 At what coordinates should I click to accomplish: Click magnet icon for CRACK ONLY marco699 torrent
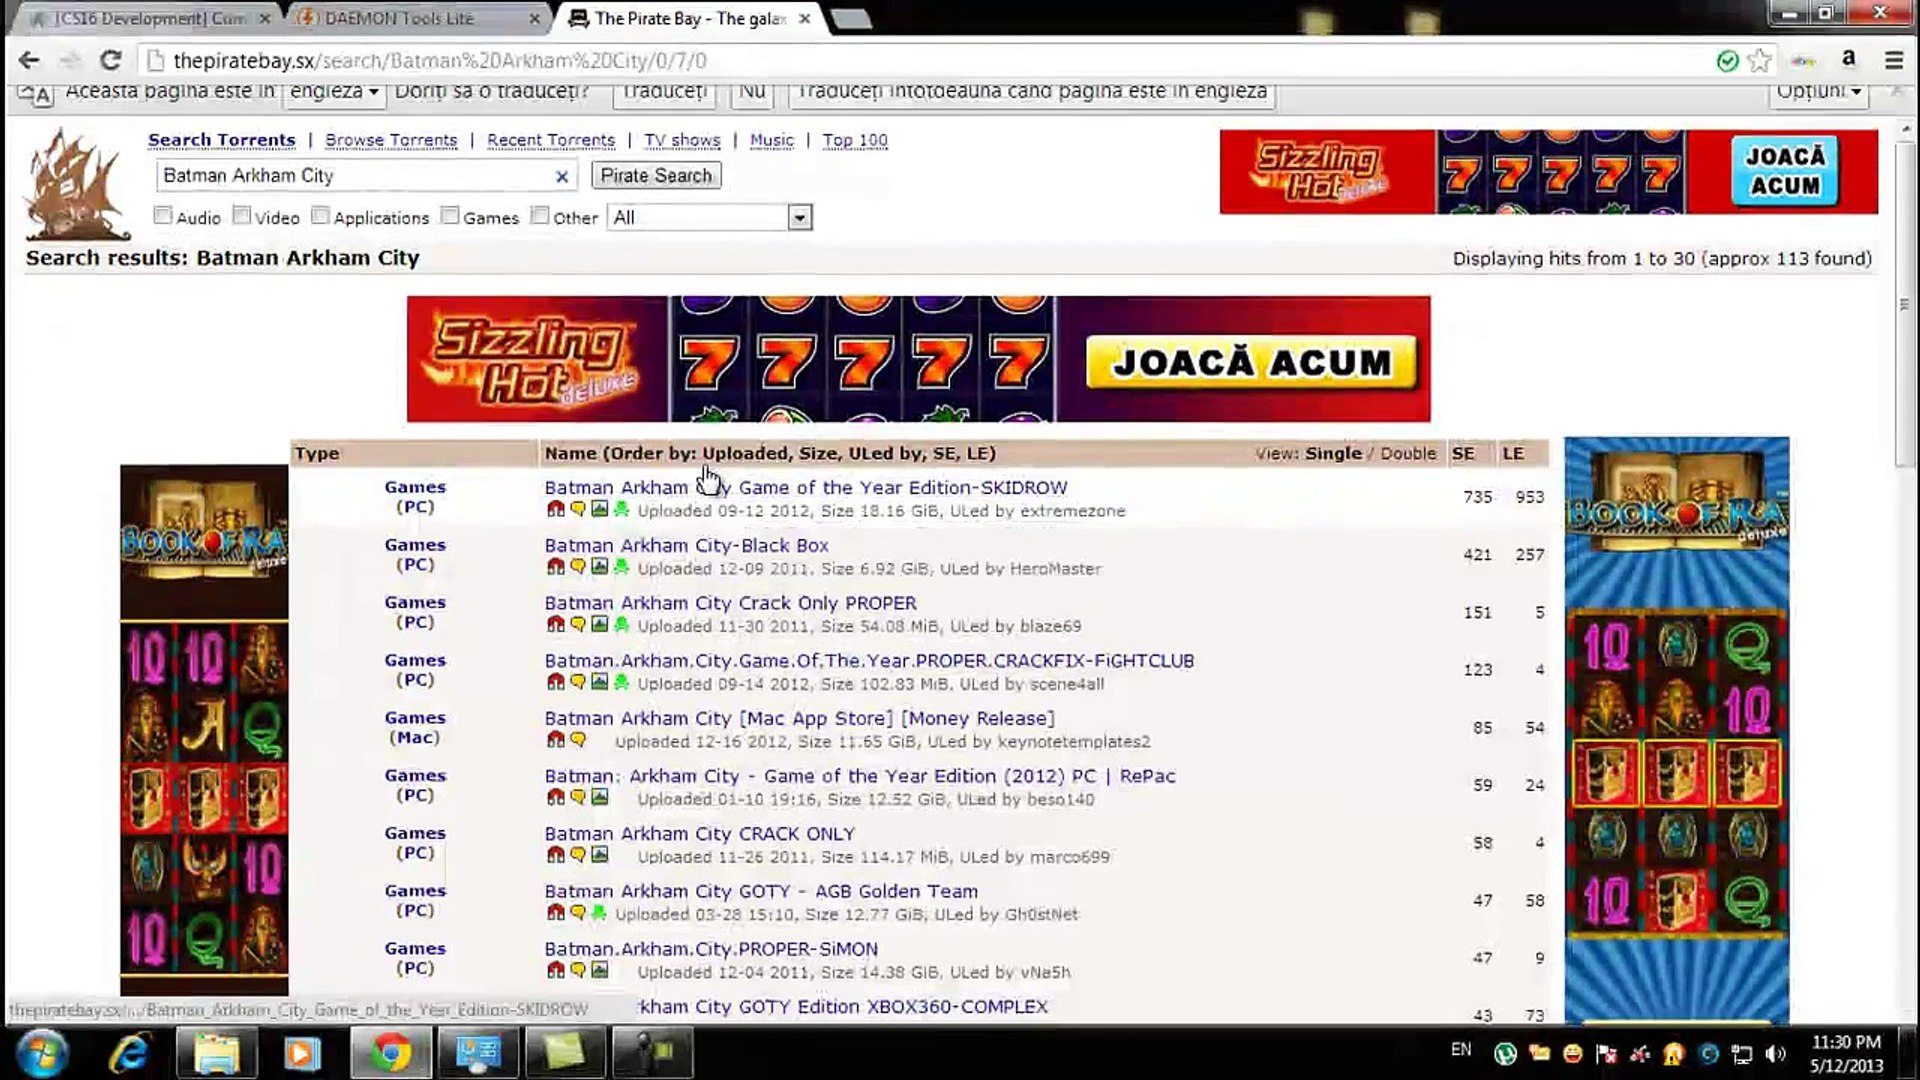pyautogui.click(x=556, y=855)
